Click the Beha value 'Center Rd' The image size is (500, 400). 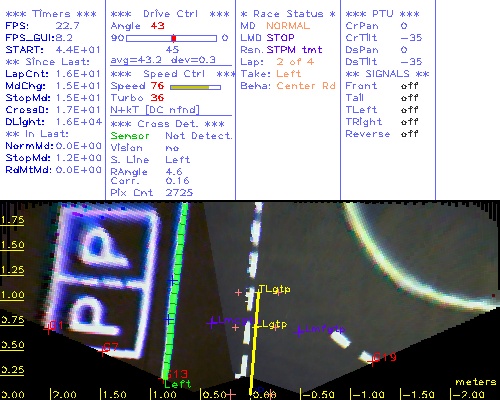tap(306, 86)
